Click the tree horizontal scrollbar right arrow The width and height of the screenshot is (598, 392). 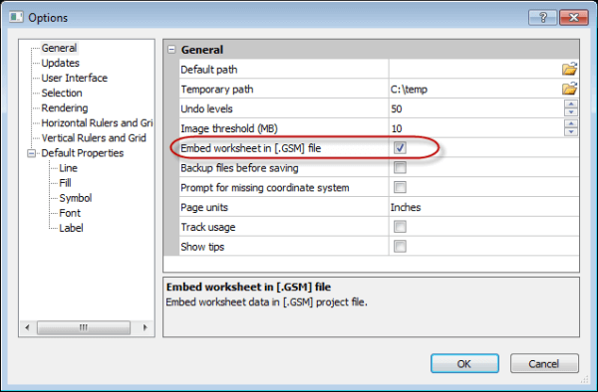(x=145, y=327)
